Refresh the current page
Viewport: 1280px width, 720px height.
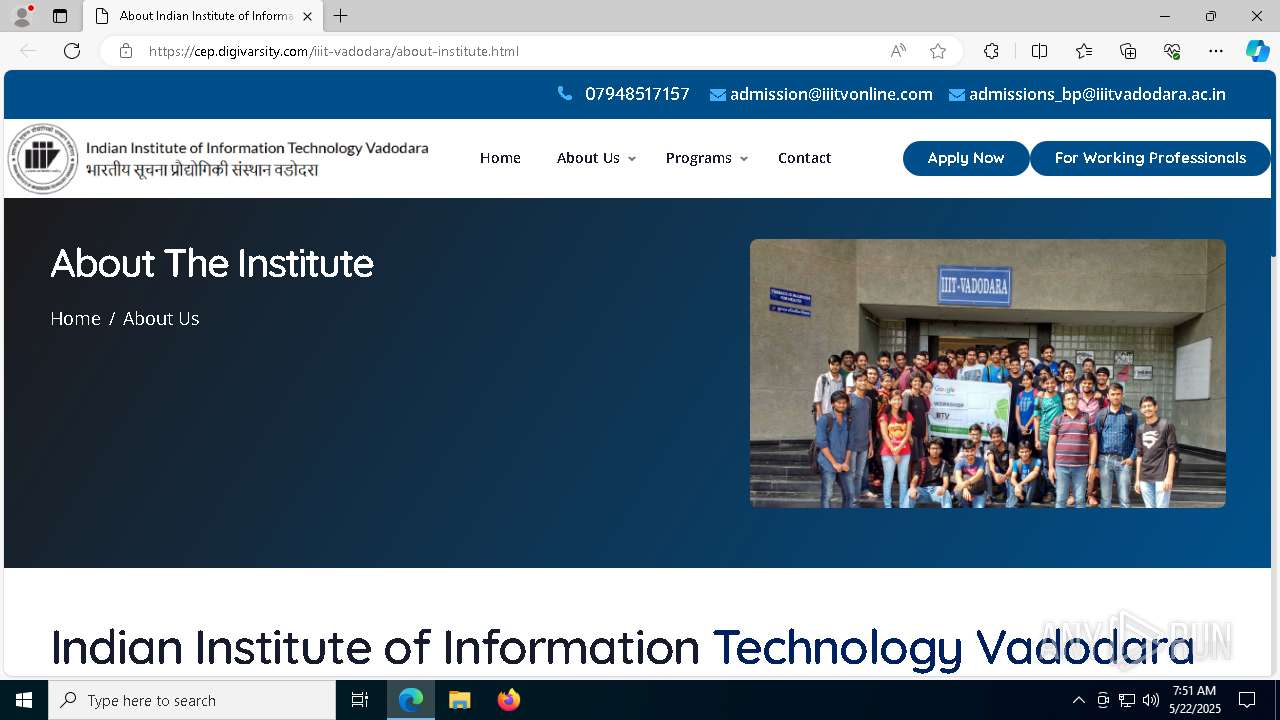tap(72, 51)
